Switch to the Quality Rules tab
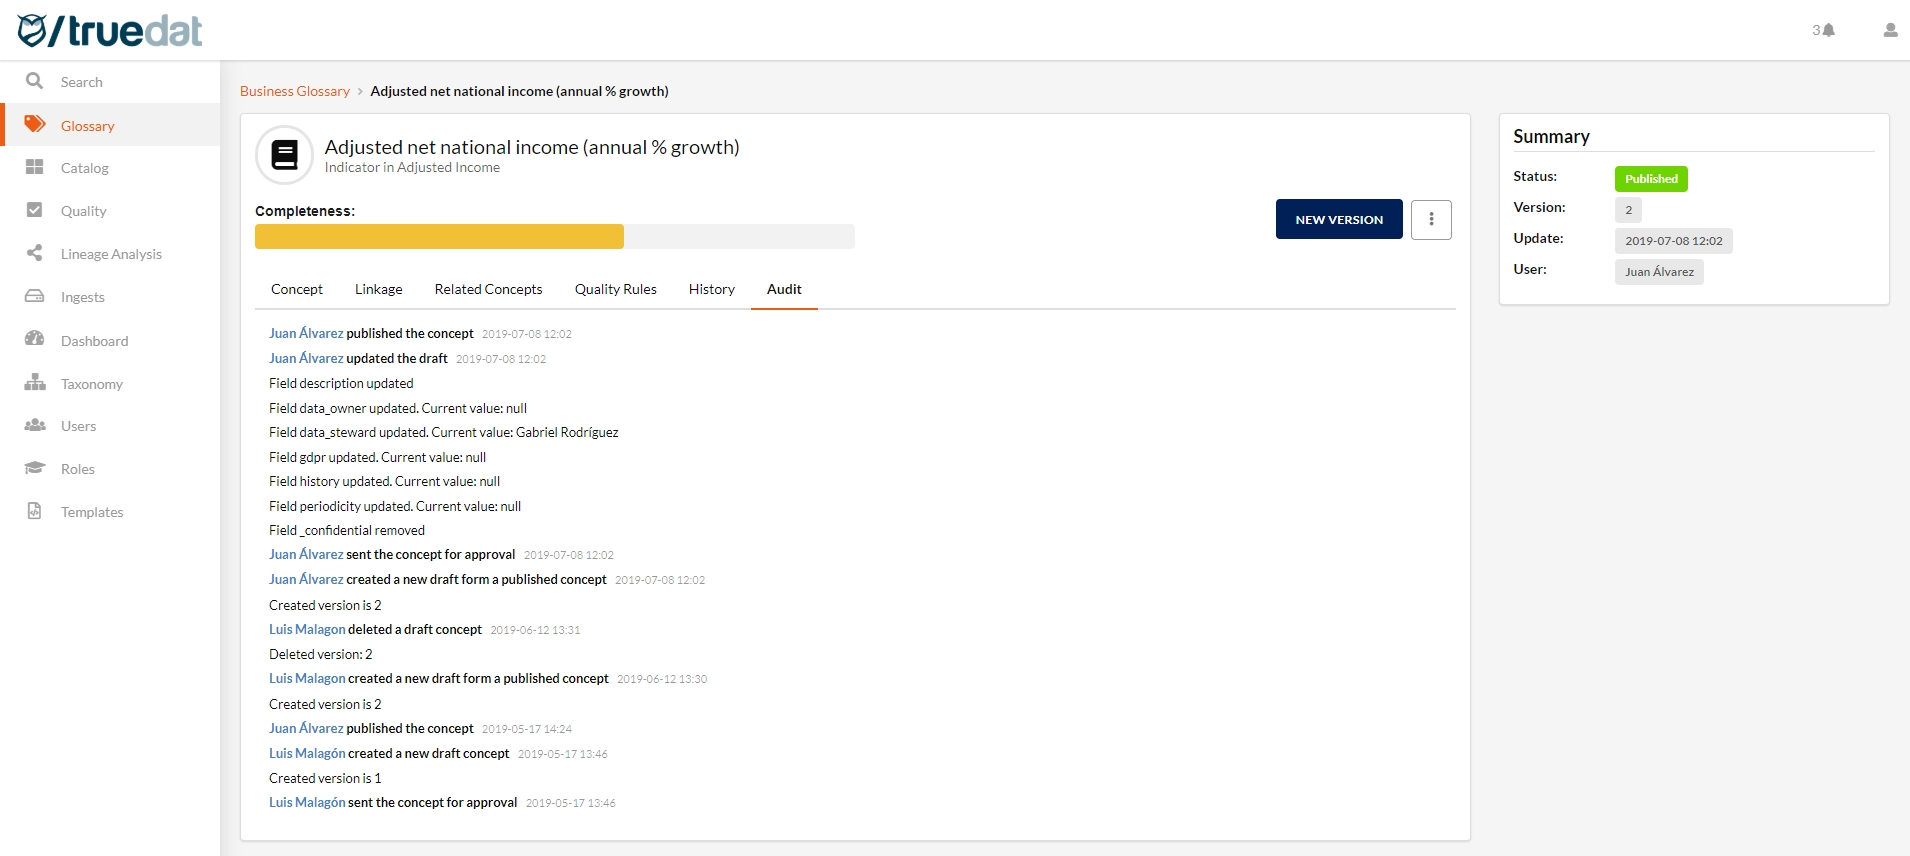The height and width of the screenshot is (856, 1910). click(x=615, y=289)
